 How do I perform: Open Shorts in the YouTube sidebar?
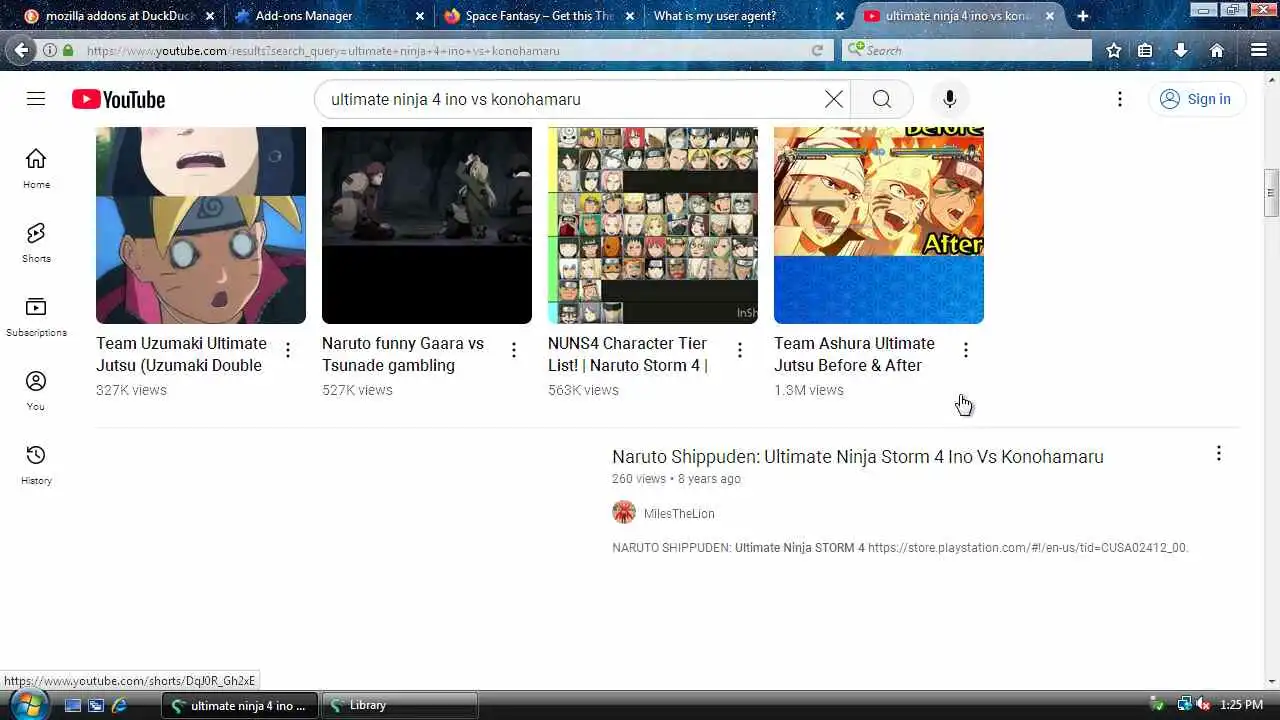point(36,242)
